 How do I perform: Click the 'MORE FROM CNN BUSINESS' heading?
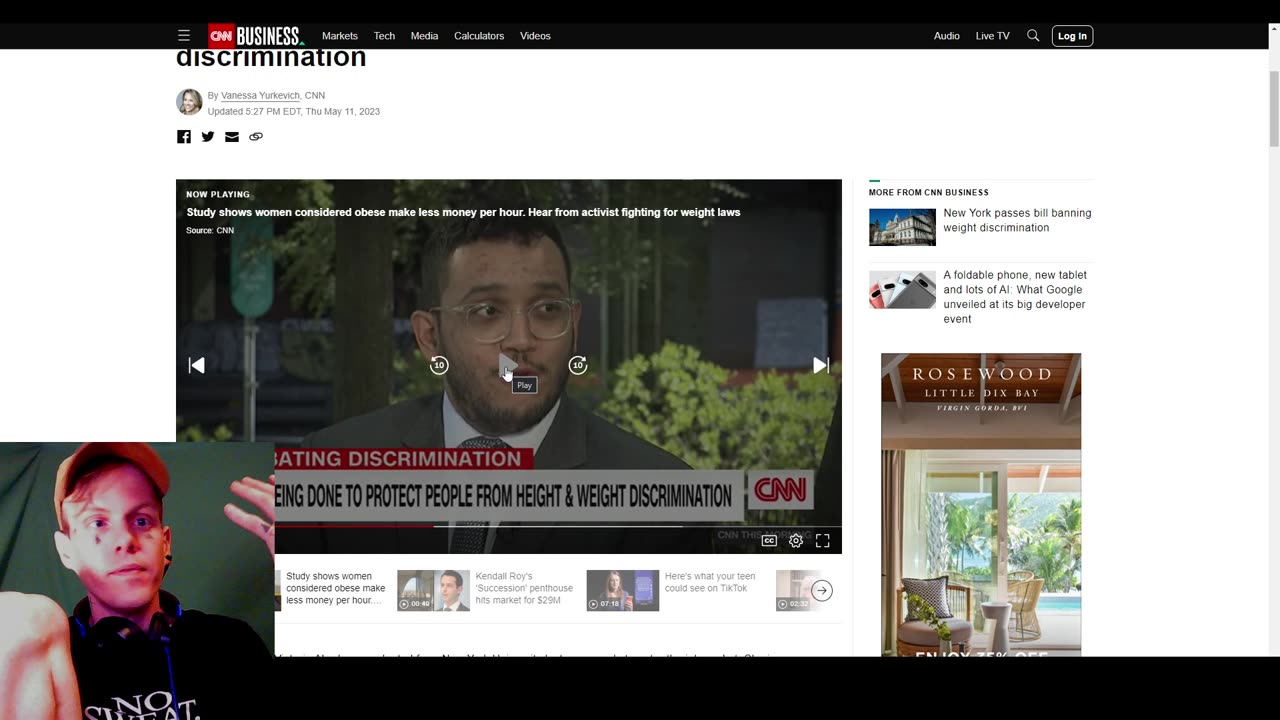pyautogui.click(x=929, y=192)
